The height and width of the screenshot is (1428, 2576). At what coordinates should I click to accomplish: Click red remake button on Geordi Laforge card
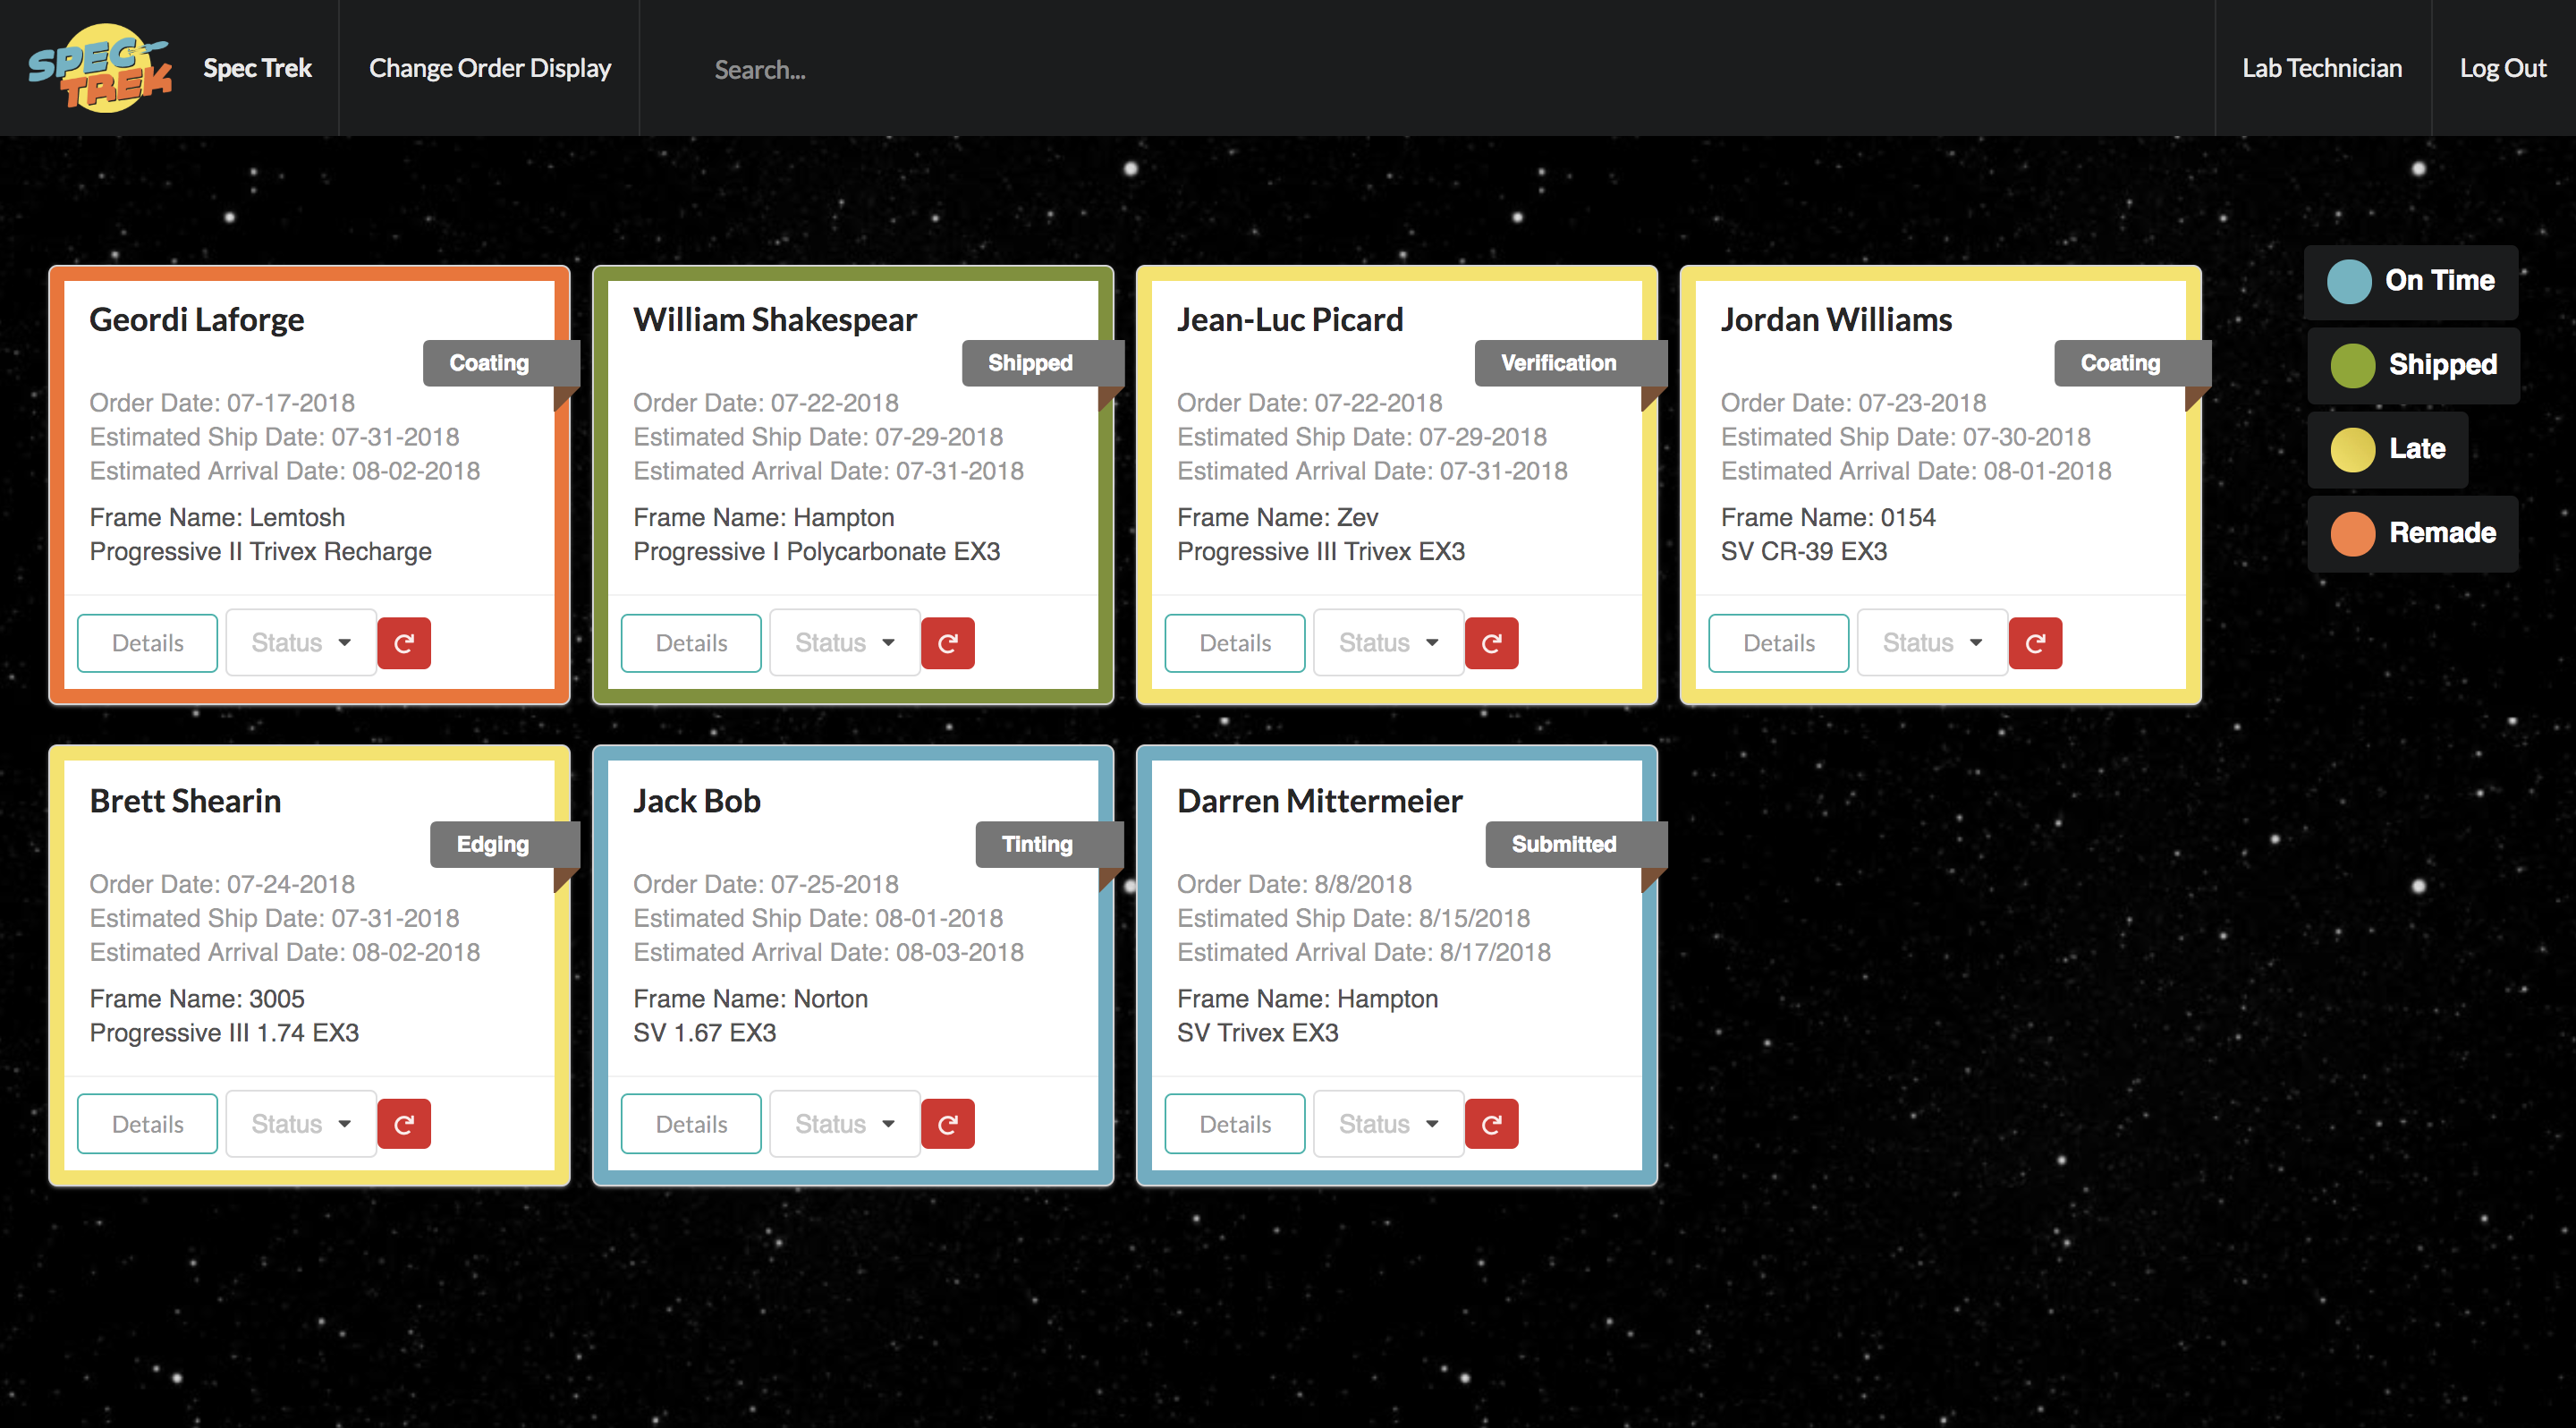tap(404, 643)
